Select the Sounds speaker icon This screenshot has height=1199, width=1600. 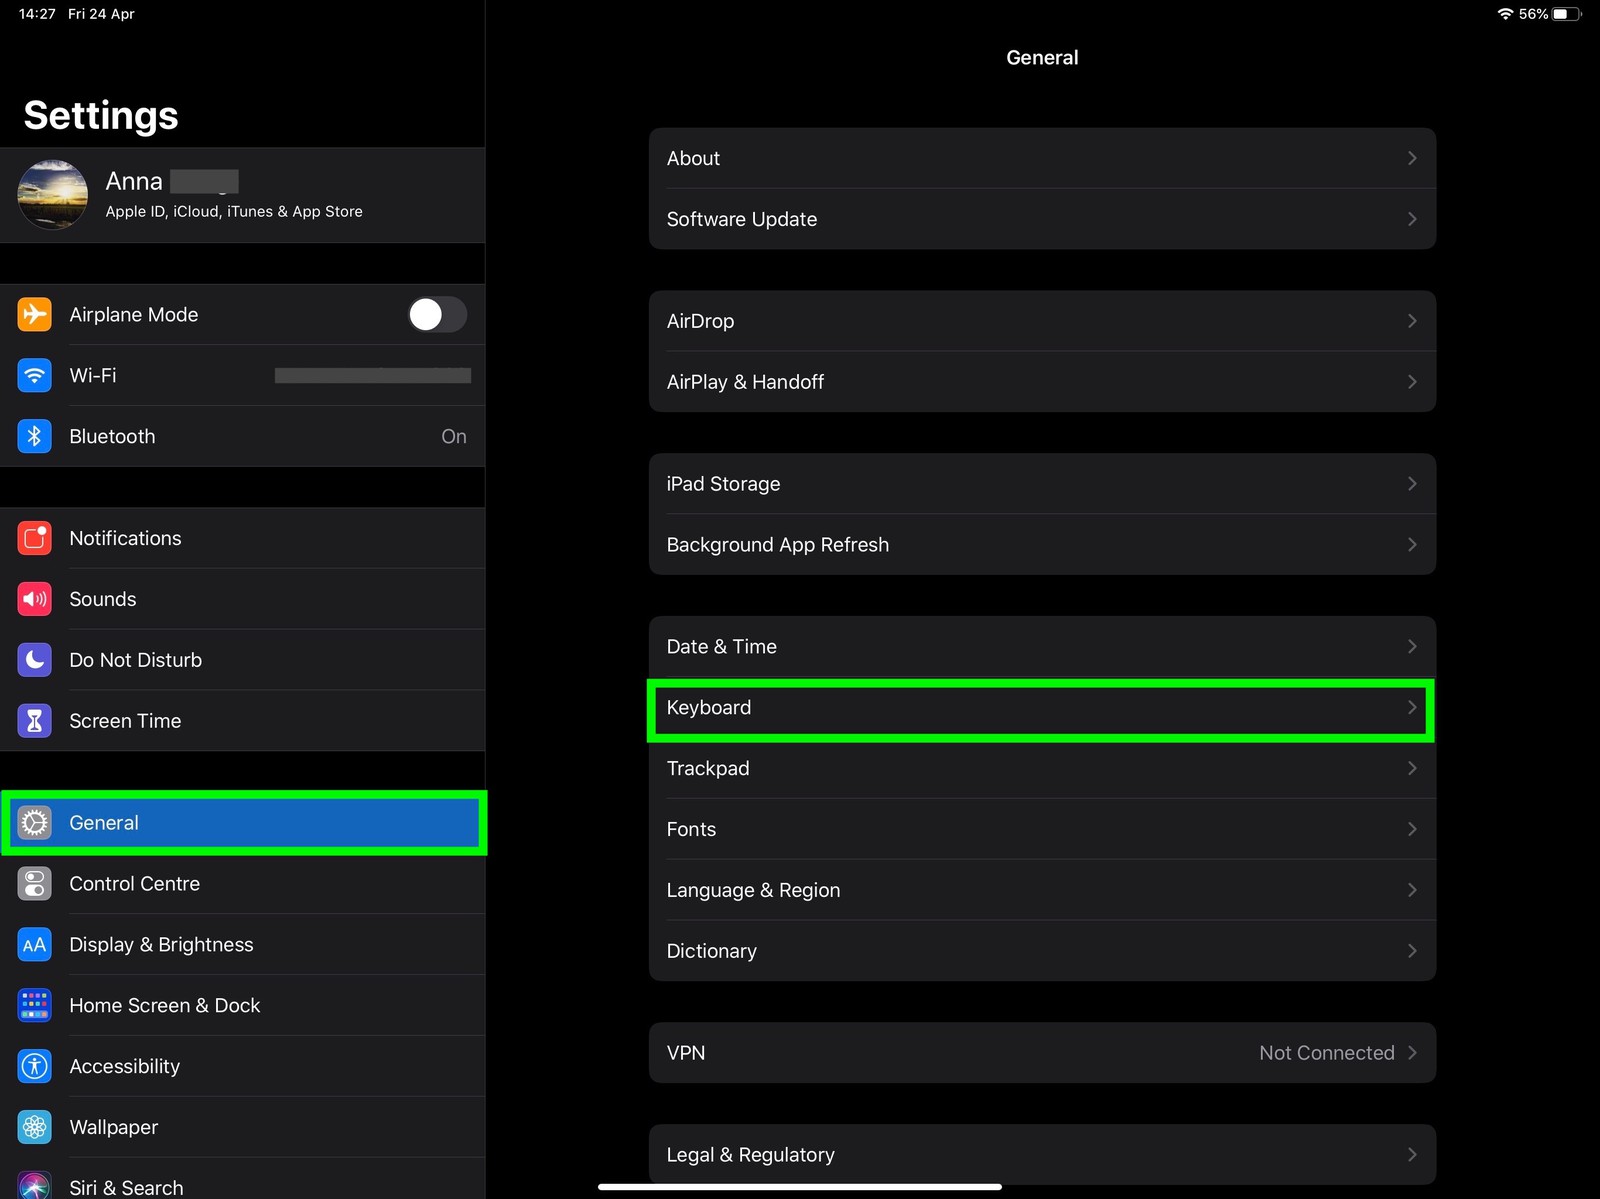point(34,599)
